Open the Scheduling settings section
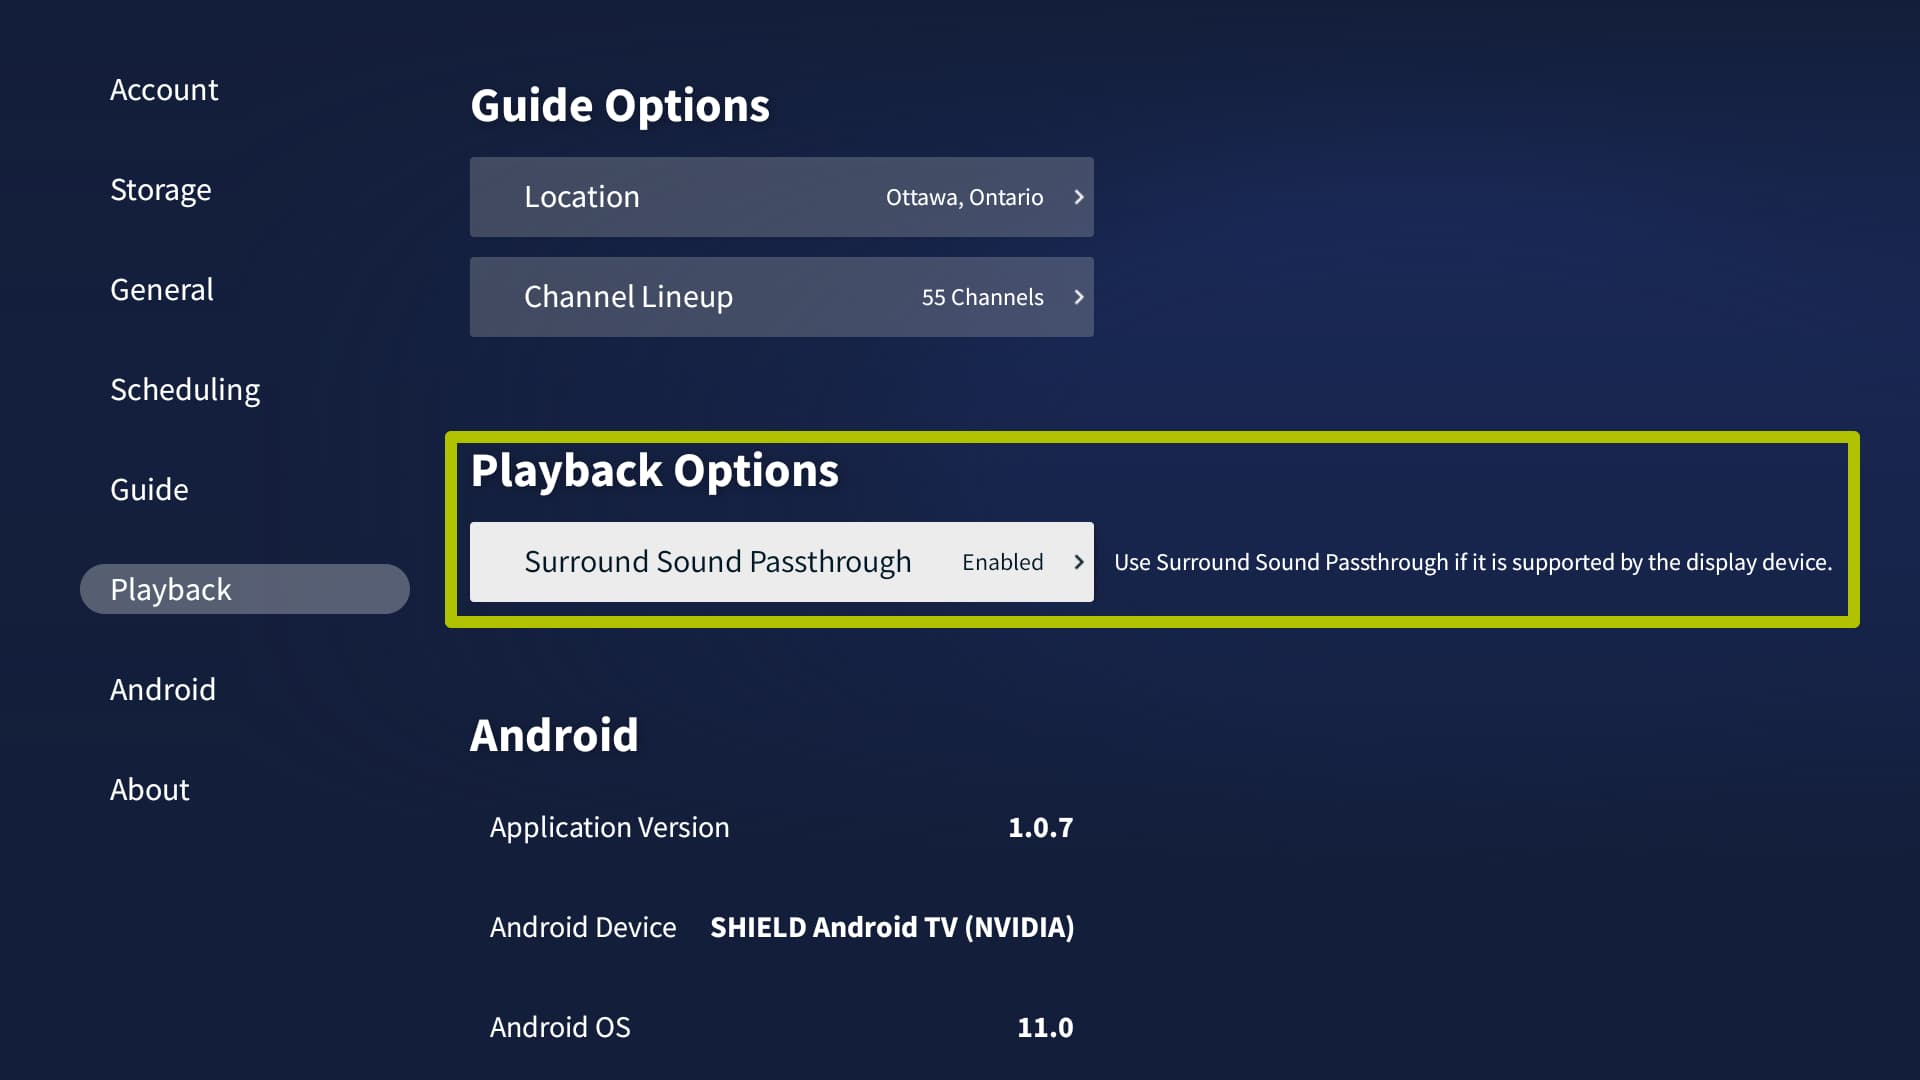1920x1080 pixels. click(x=185, y=390)
